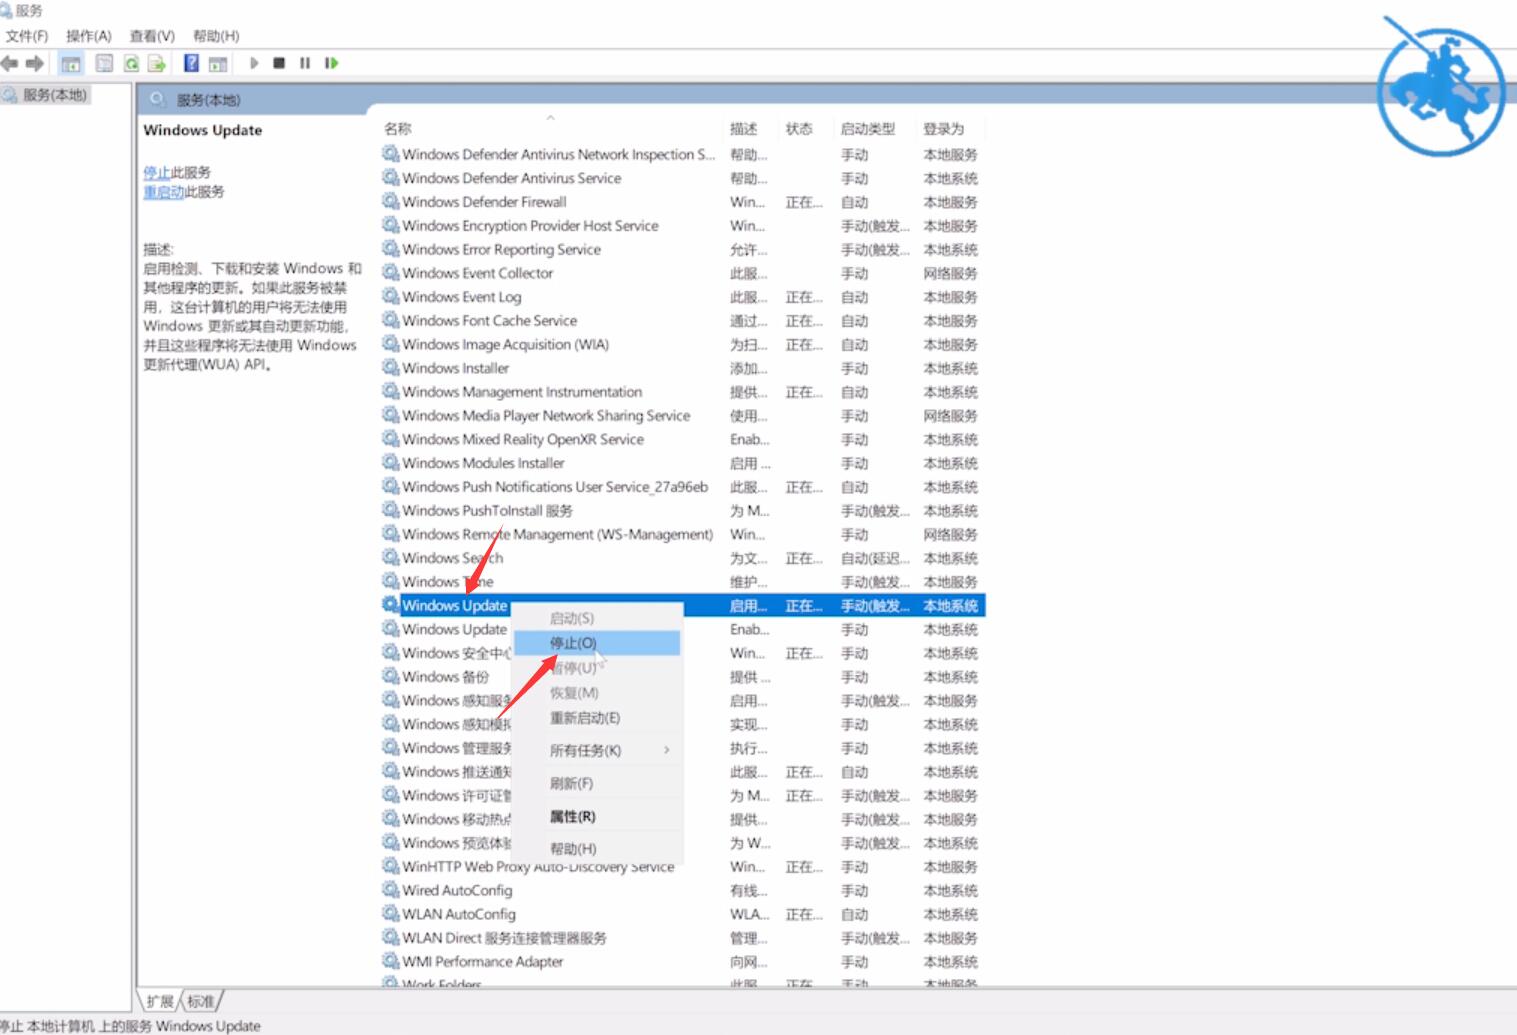This screenshot has width=1517, height=1035.
Task: Click the 重启动 link for this service
Action: point(163,192)
